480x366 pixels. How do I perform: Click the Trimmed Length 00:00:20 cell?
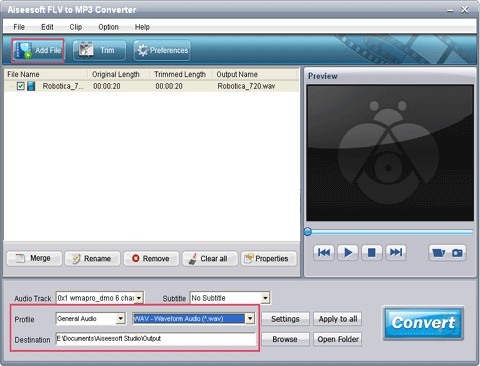[x=169, y=86]
